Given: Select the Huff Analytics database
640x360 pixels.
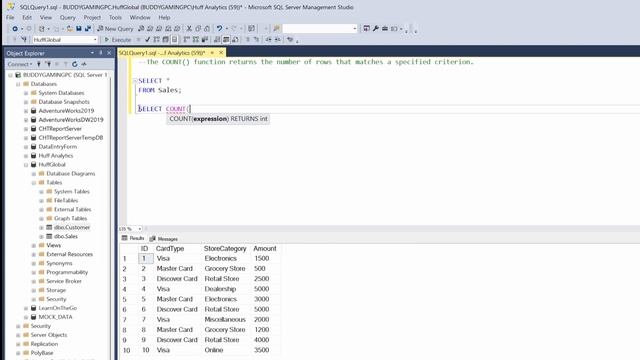Looking at the screenshot, I should [56, 156].
